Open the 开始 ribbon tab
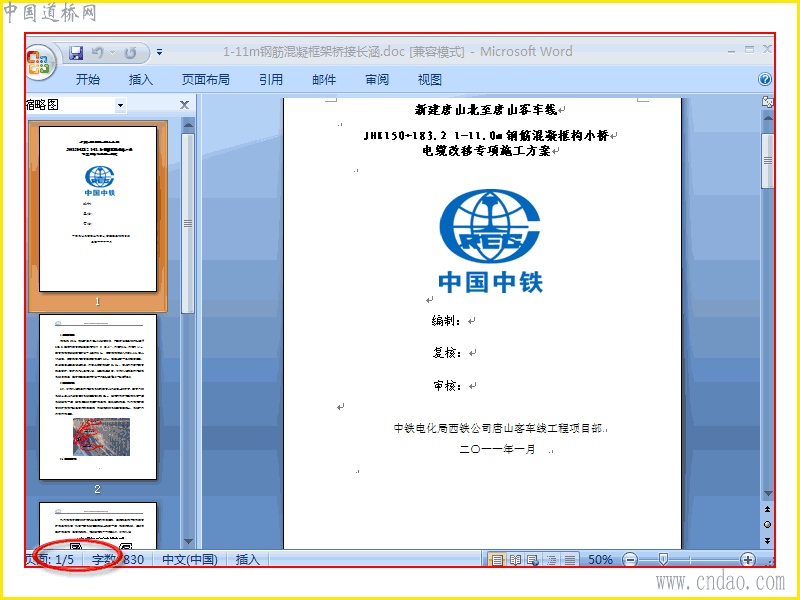The width and height of the screenshot is (800, 600). point(88,80)
